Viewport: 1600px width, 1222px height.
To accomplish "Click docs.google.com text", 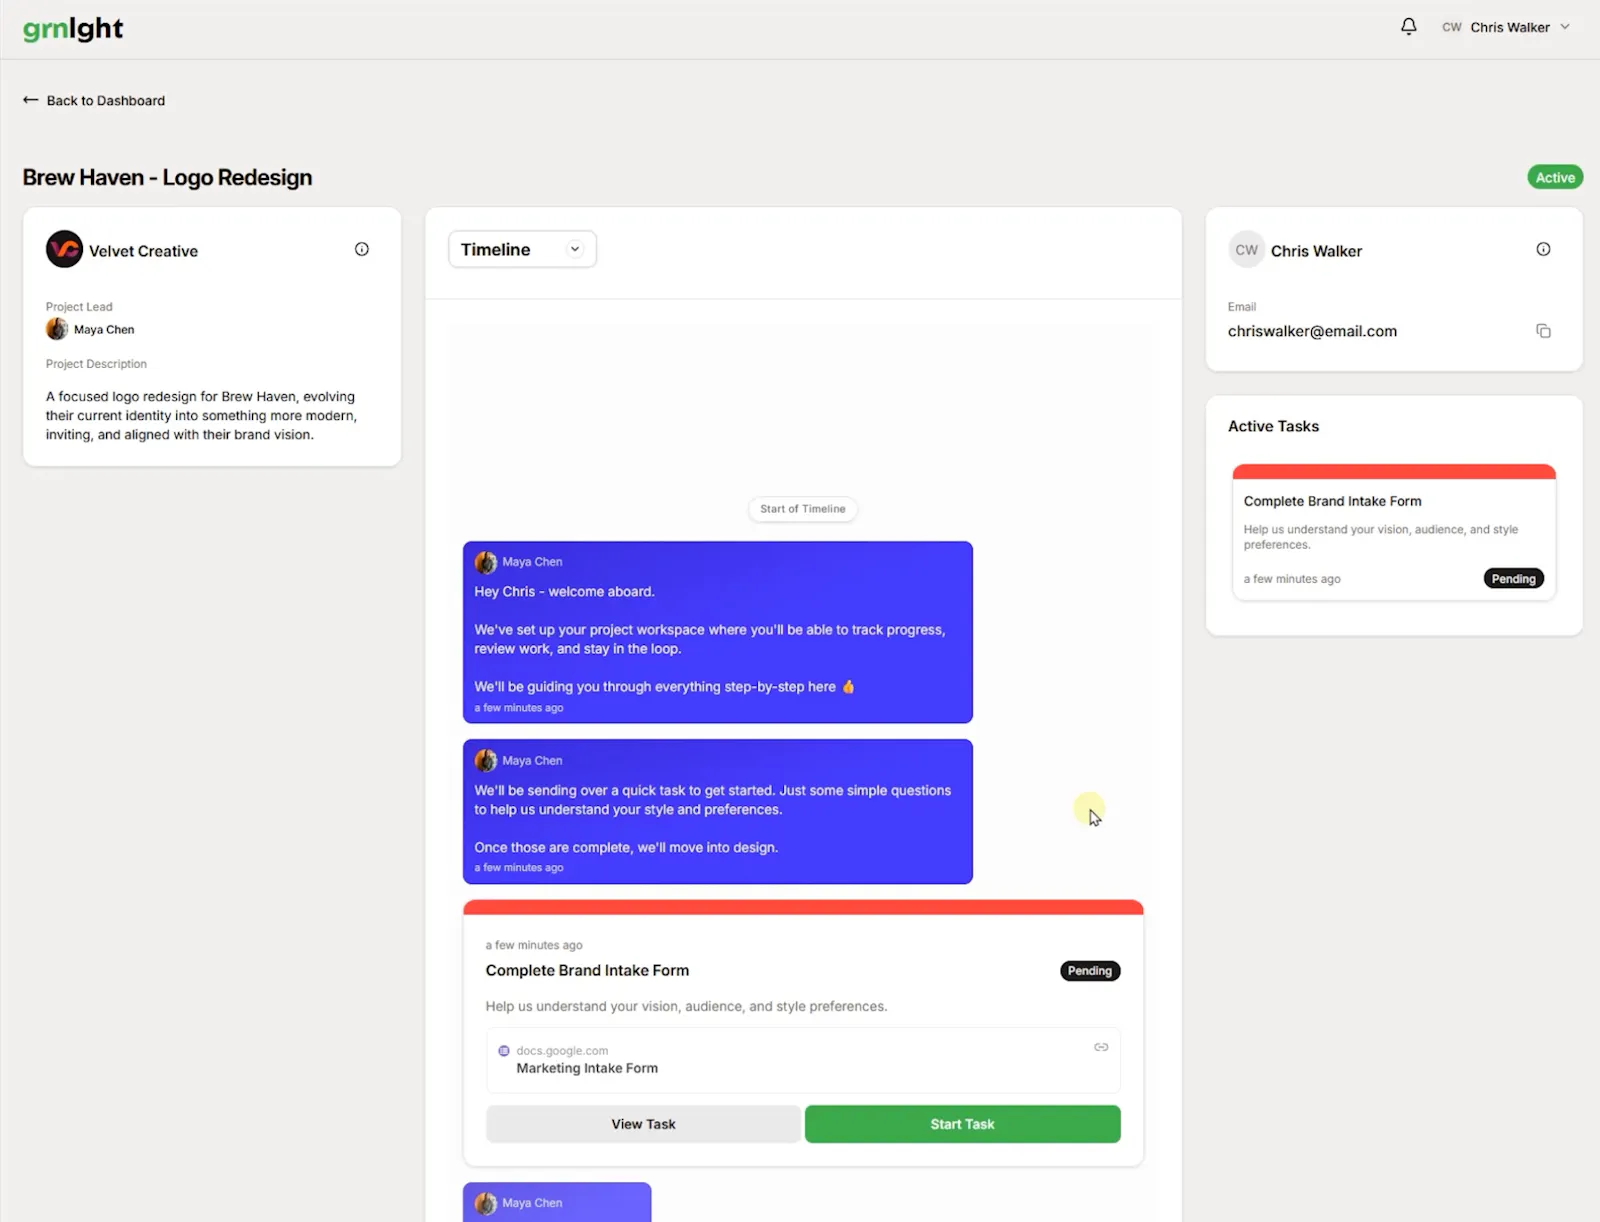I will click(562, 1051).
